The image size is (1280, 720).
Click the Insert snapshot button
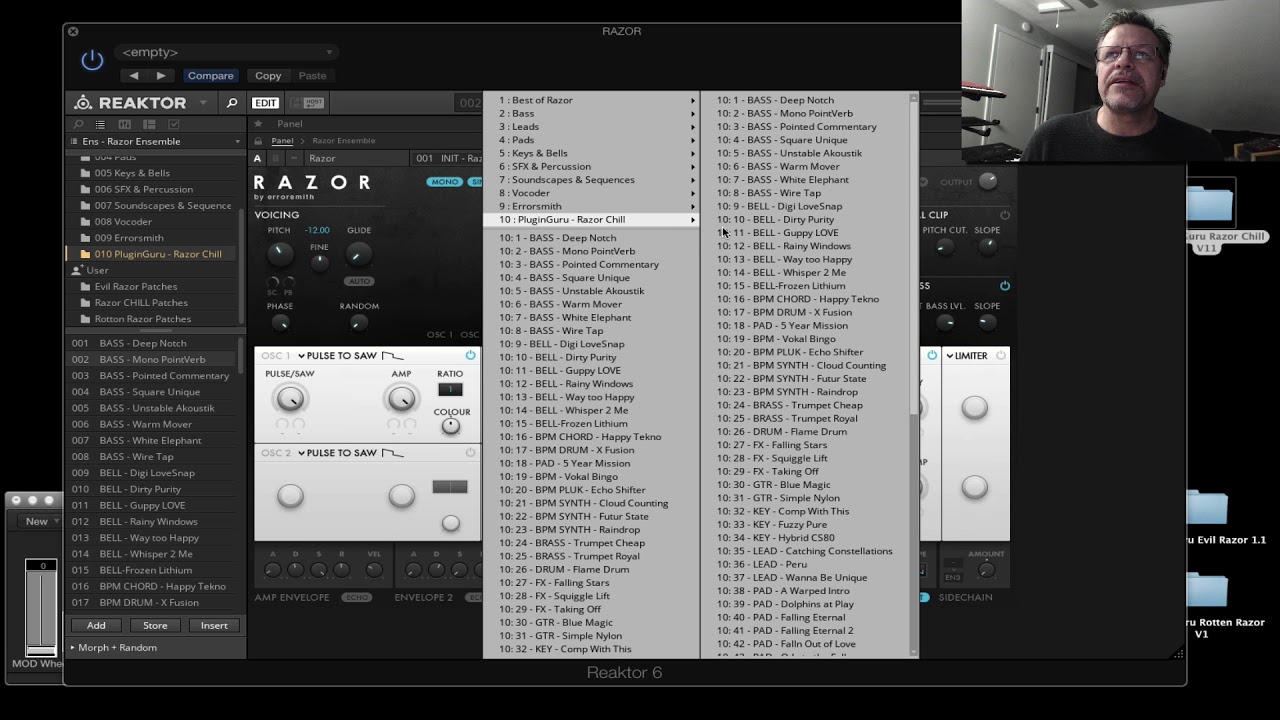(214, 625)
